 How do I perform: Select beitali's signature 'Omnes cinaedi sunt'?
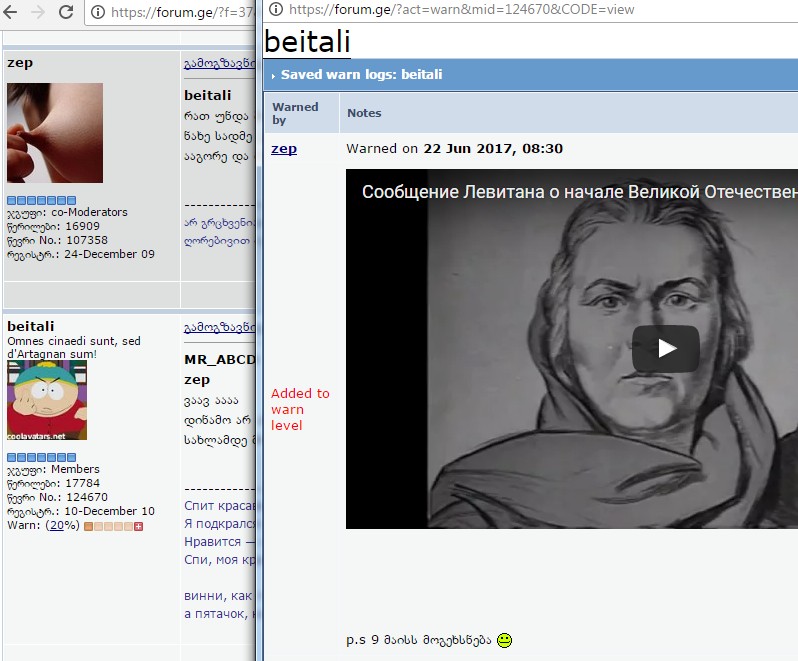[74, 347]
